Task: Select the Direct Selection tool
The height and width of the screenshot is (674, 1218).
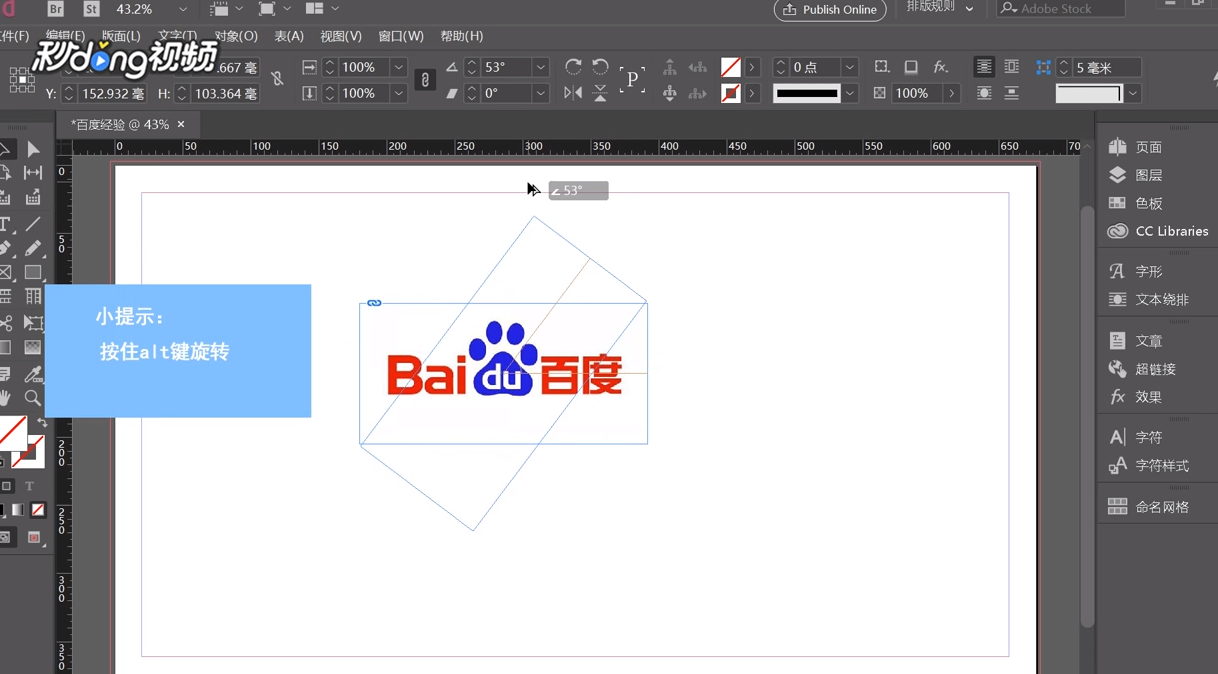Action: pyautogui.click(x=33, y=149)
